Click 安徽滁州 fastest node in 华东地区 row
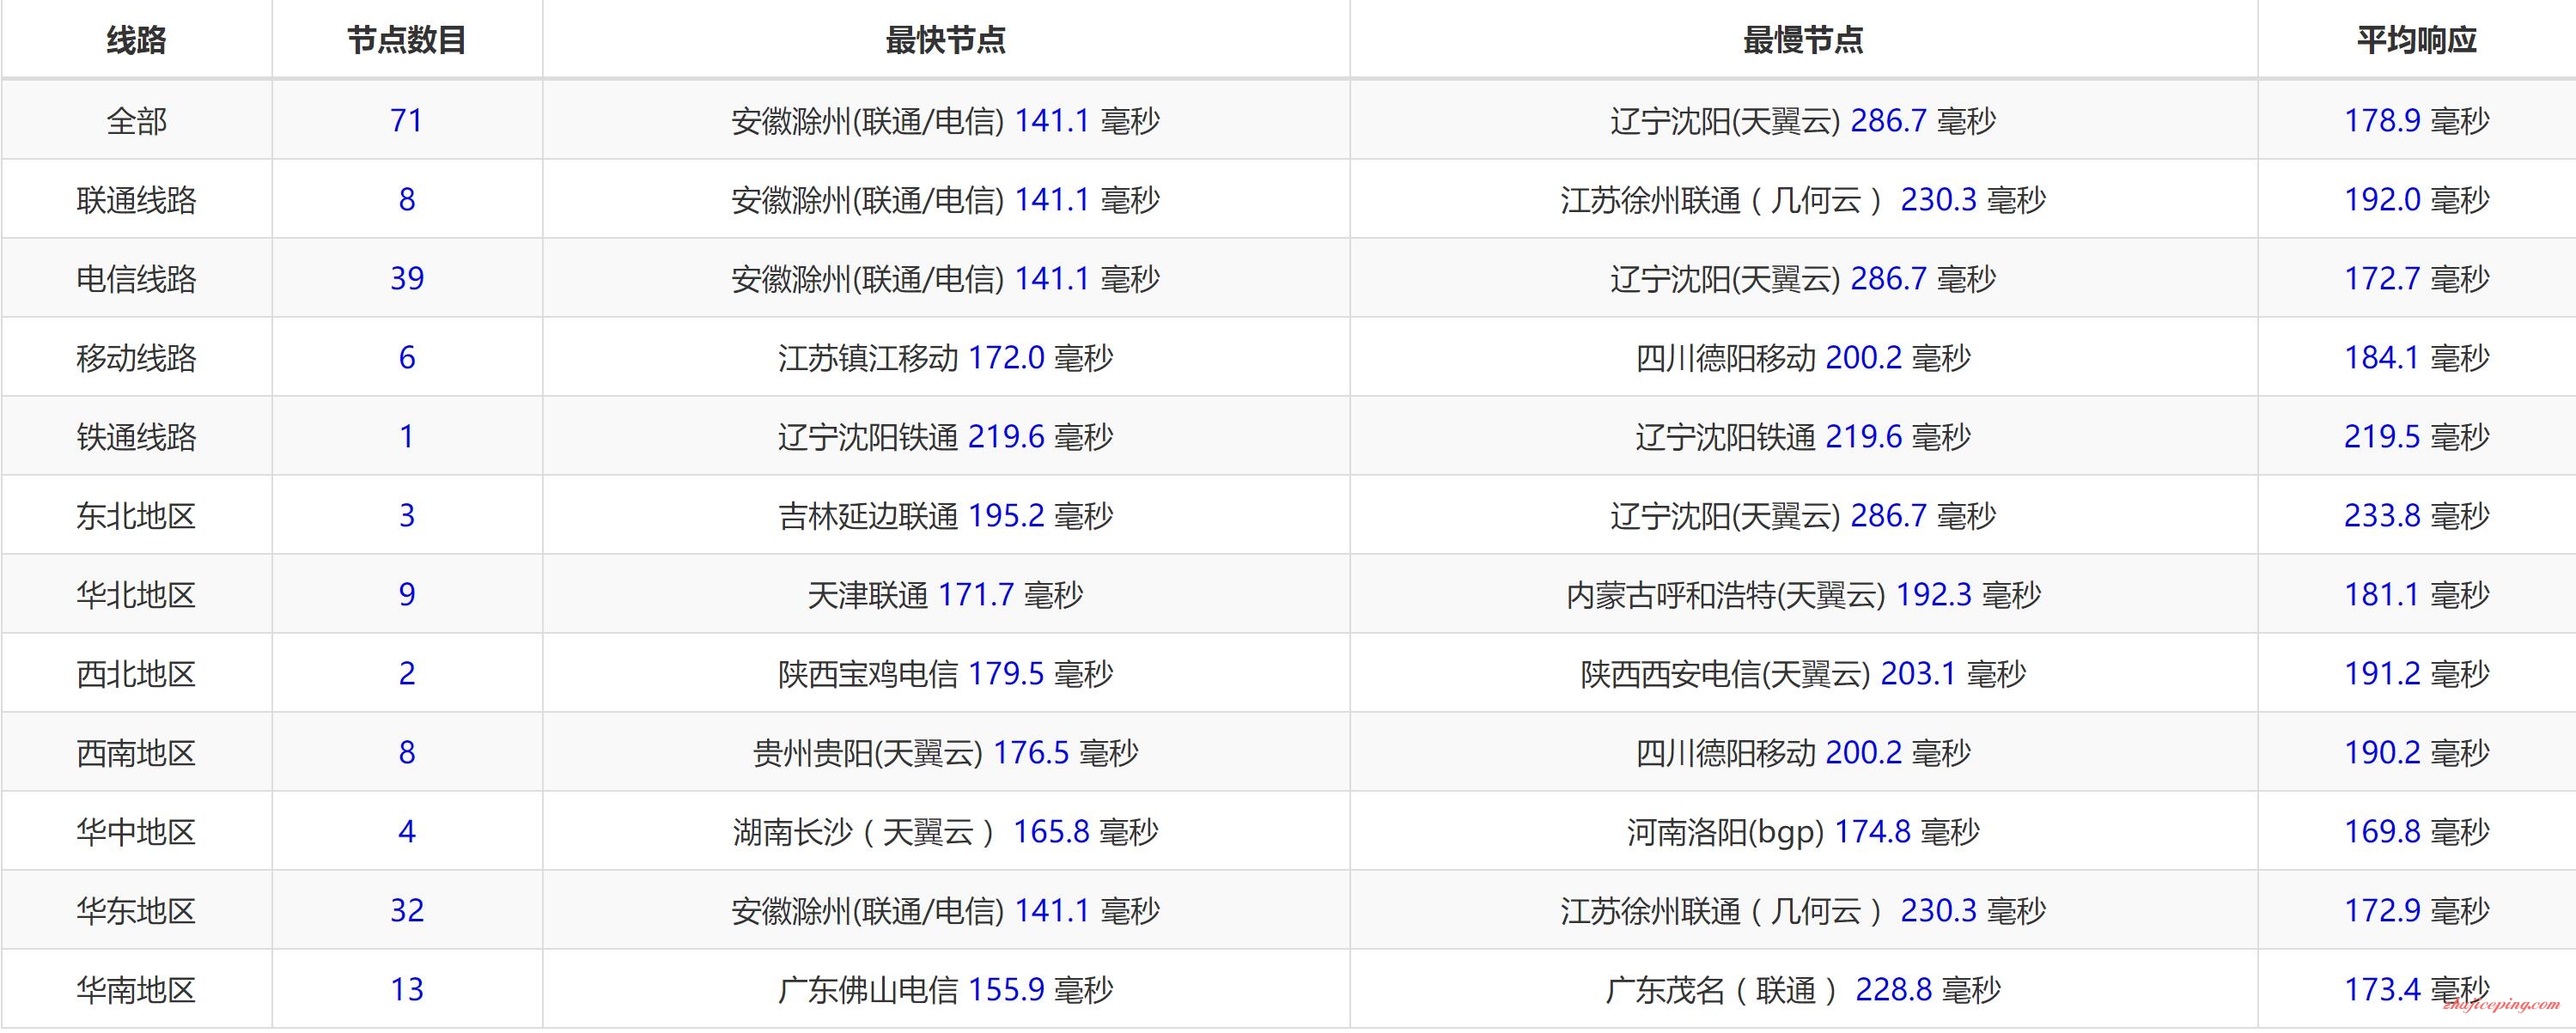 pyautogui.click(x=946, y=911)
